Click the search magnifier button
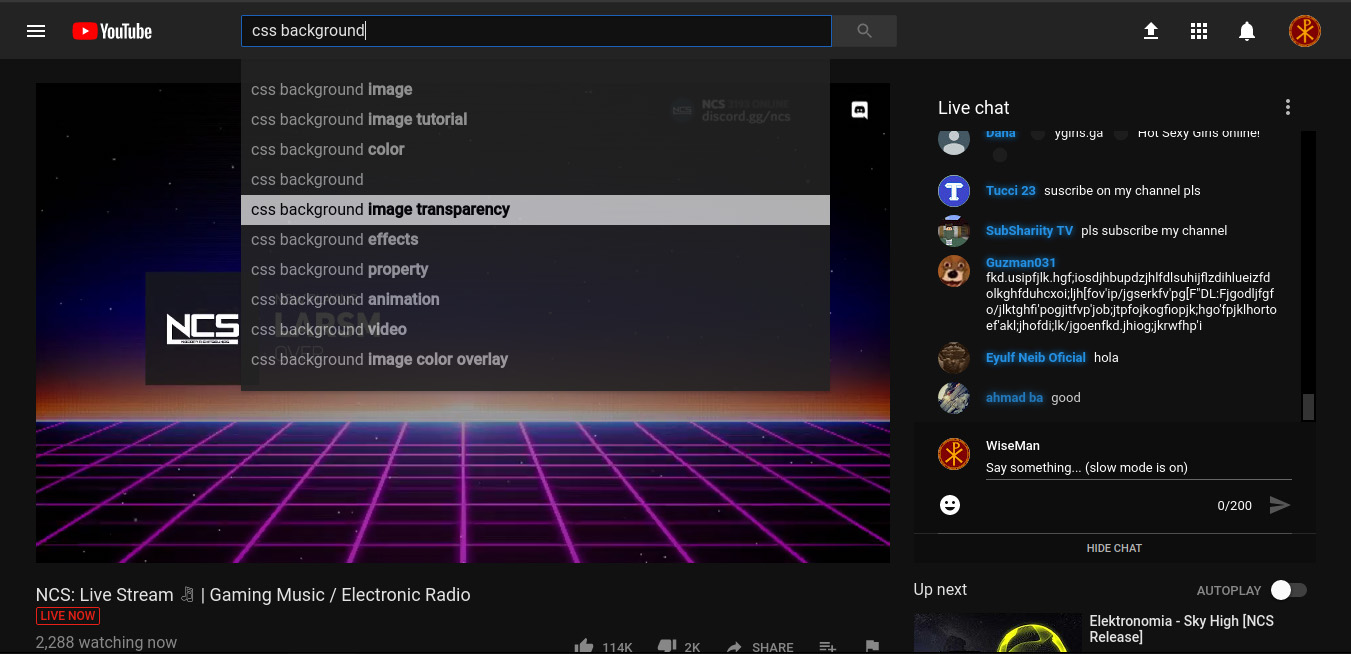 (865, 31)
